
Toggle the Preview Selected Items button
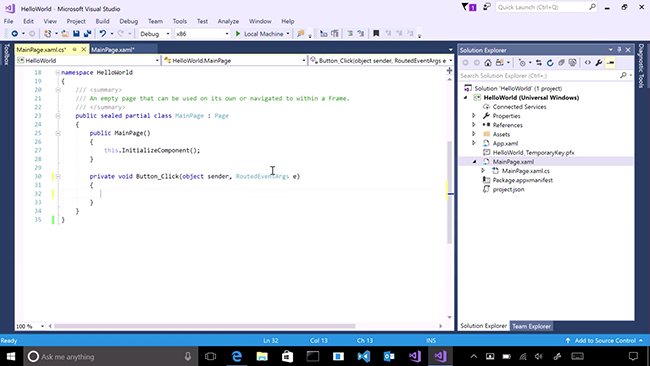tap(610, 63)
